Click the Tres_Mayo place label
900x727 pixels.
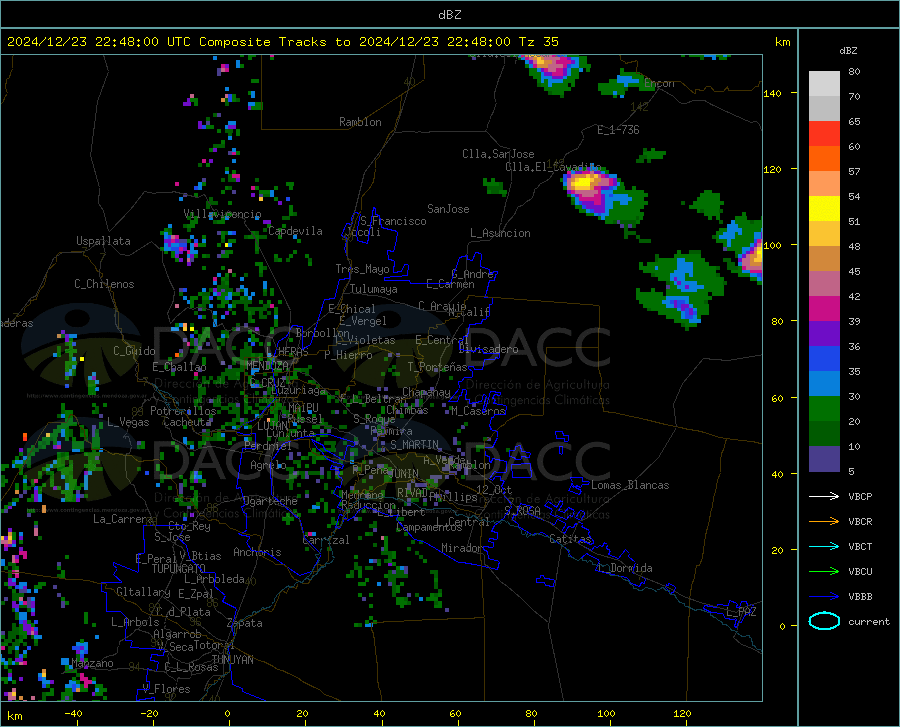pyautogui.click(x=362, y=269)
